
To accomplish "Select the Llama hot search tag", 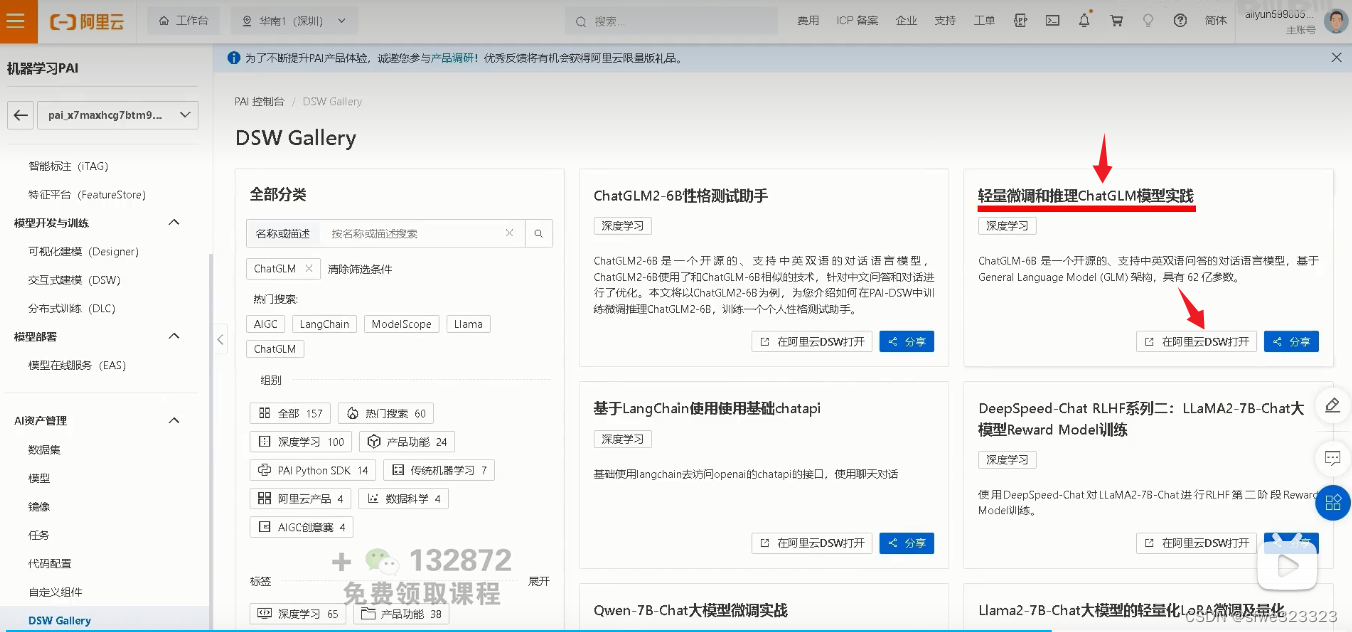I will pyautogui.click(x=468, y=324).
